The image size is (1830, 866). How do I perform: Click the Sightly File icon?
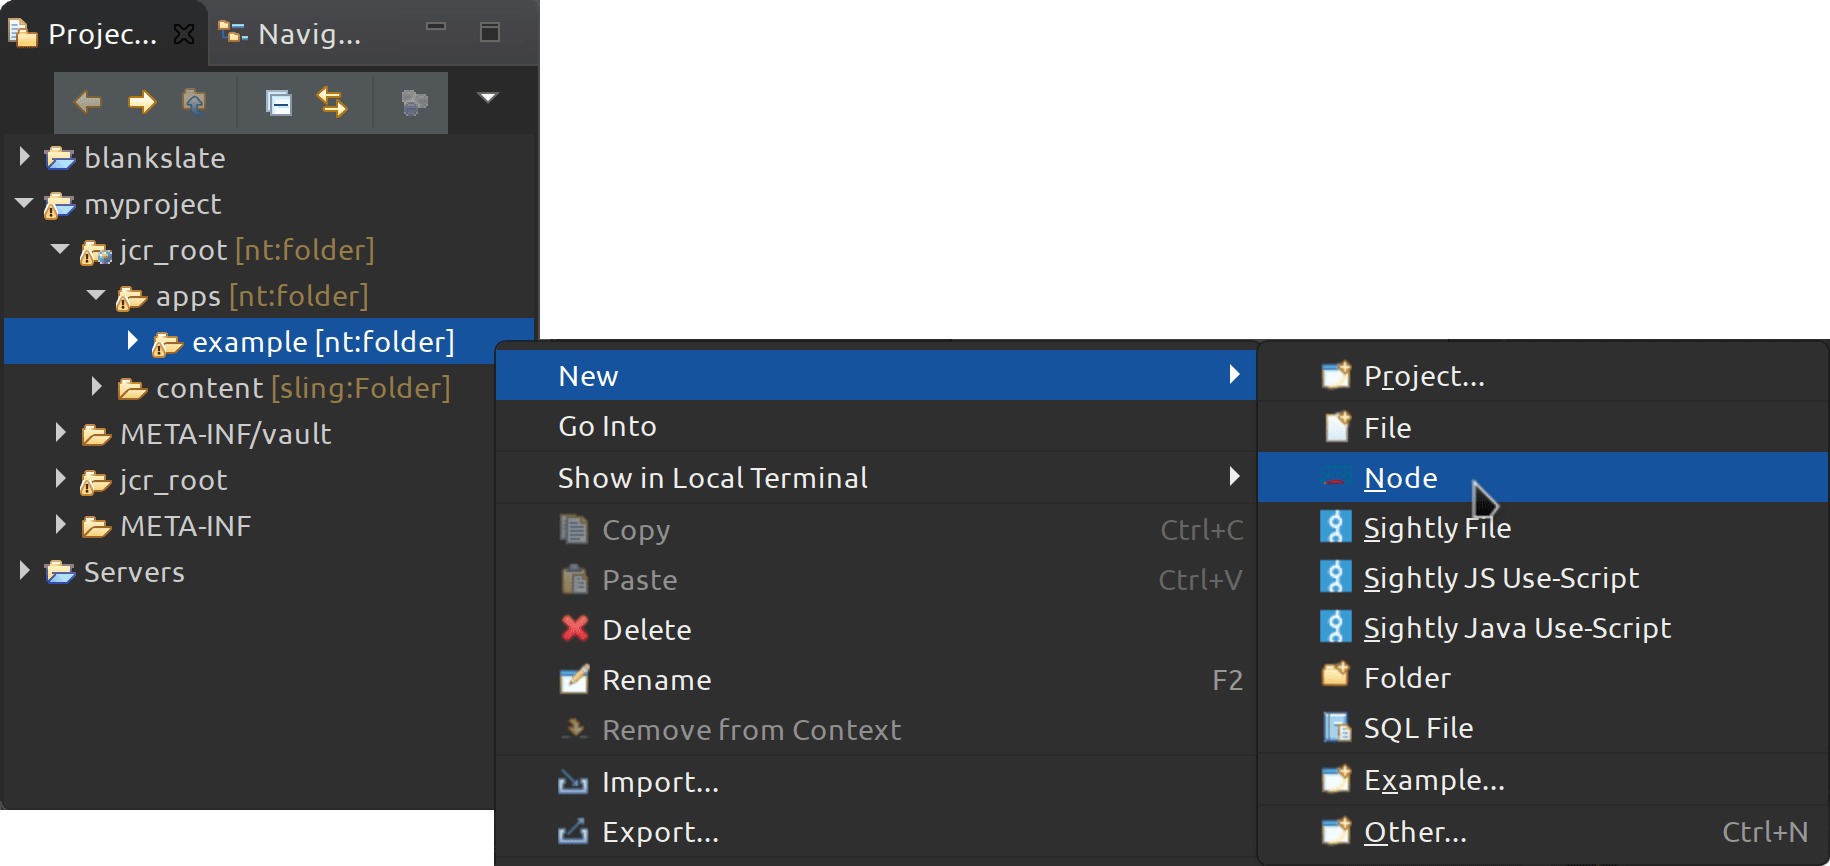(1335, 526)
